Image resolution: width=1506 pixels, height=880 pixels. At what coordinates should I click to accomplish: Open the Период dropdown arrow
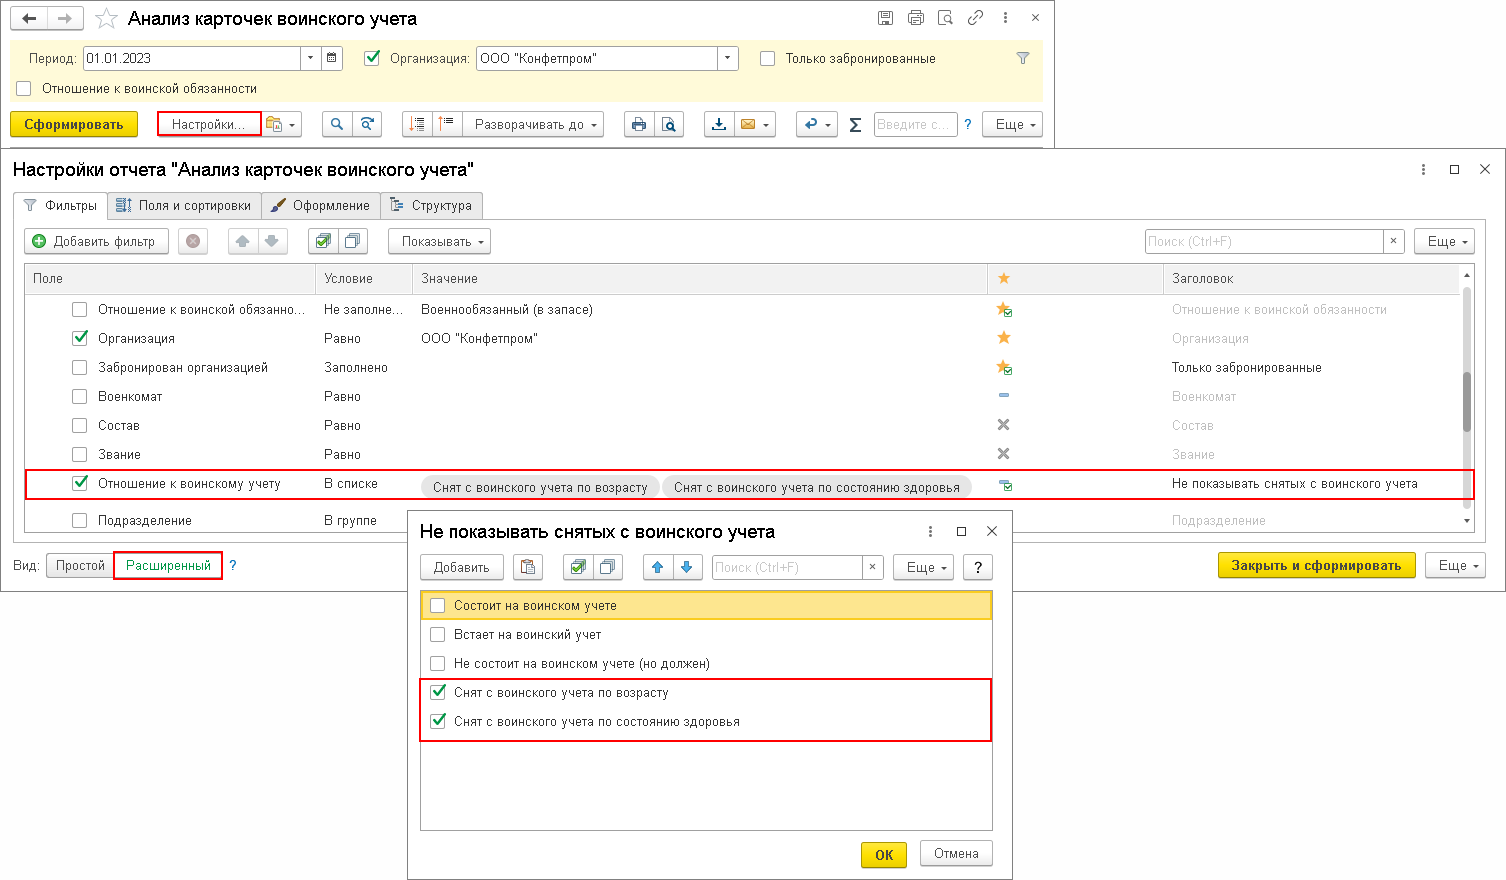click(x=310, y=58)
